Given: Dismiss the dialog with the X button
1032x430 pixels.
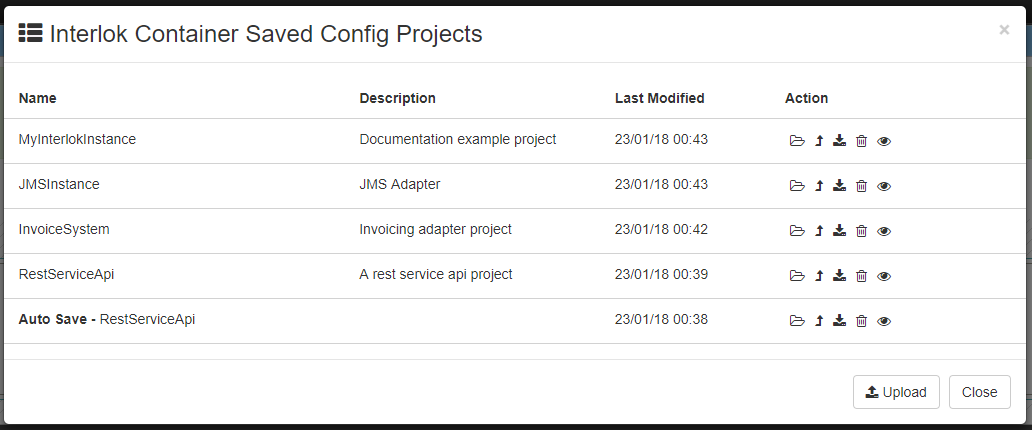Looking at the screenshot, I should tap(1004, 30).
